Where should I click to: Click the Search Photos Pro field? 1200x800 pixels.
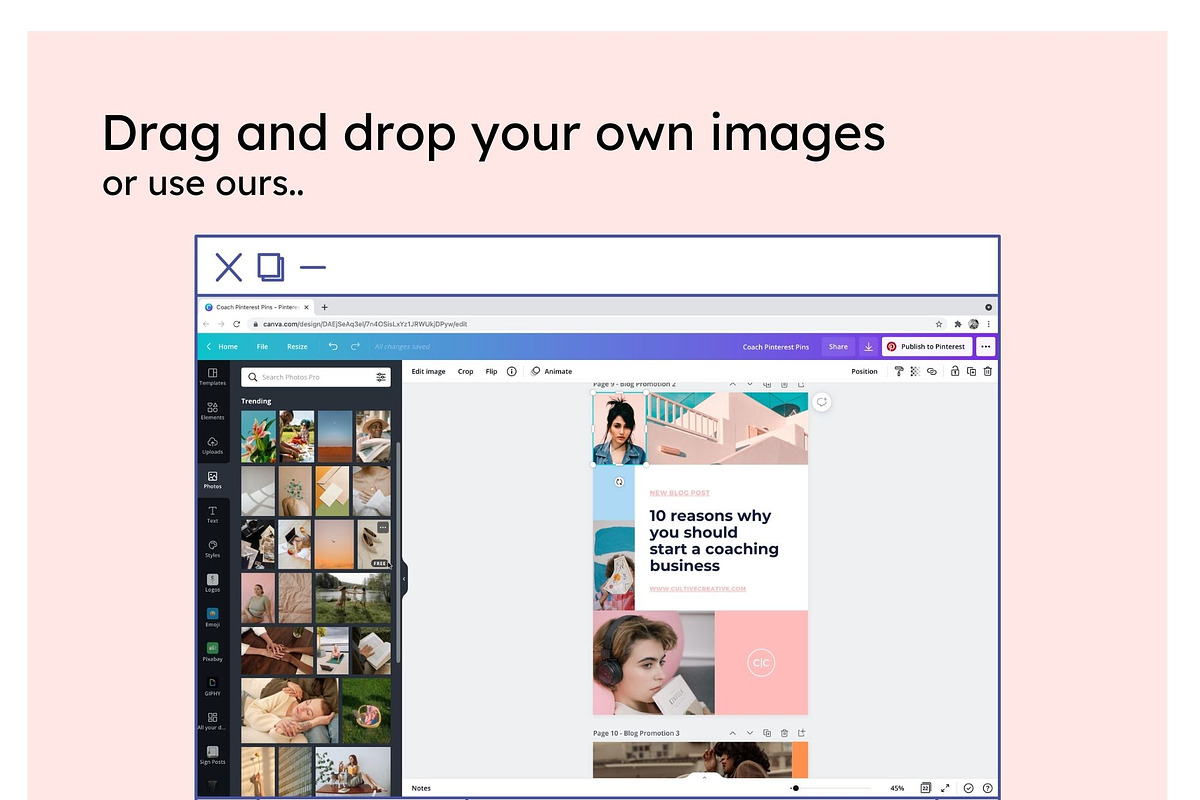point(317,377)
